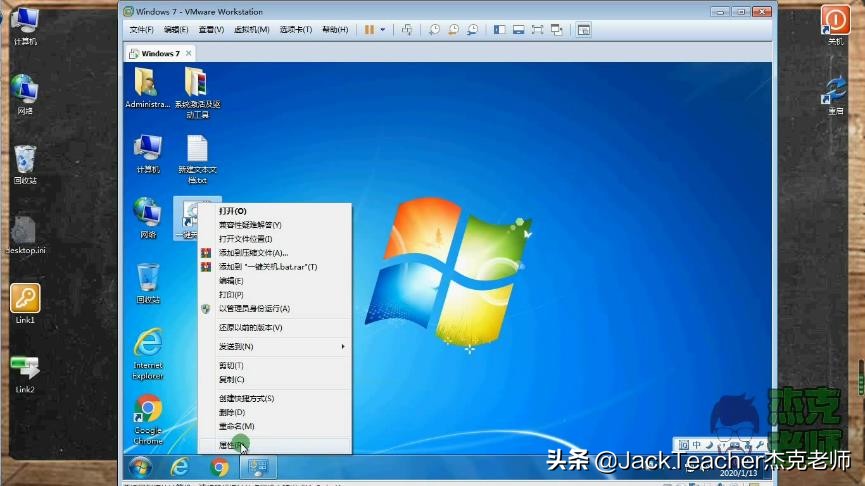Select host desktop 关机 shortcut icon

(835, 25)
